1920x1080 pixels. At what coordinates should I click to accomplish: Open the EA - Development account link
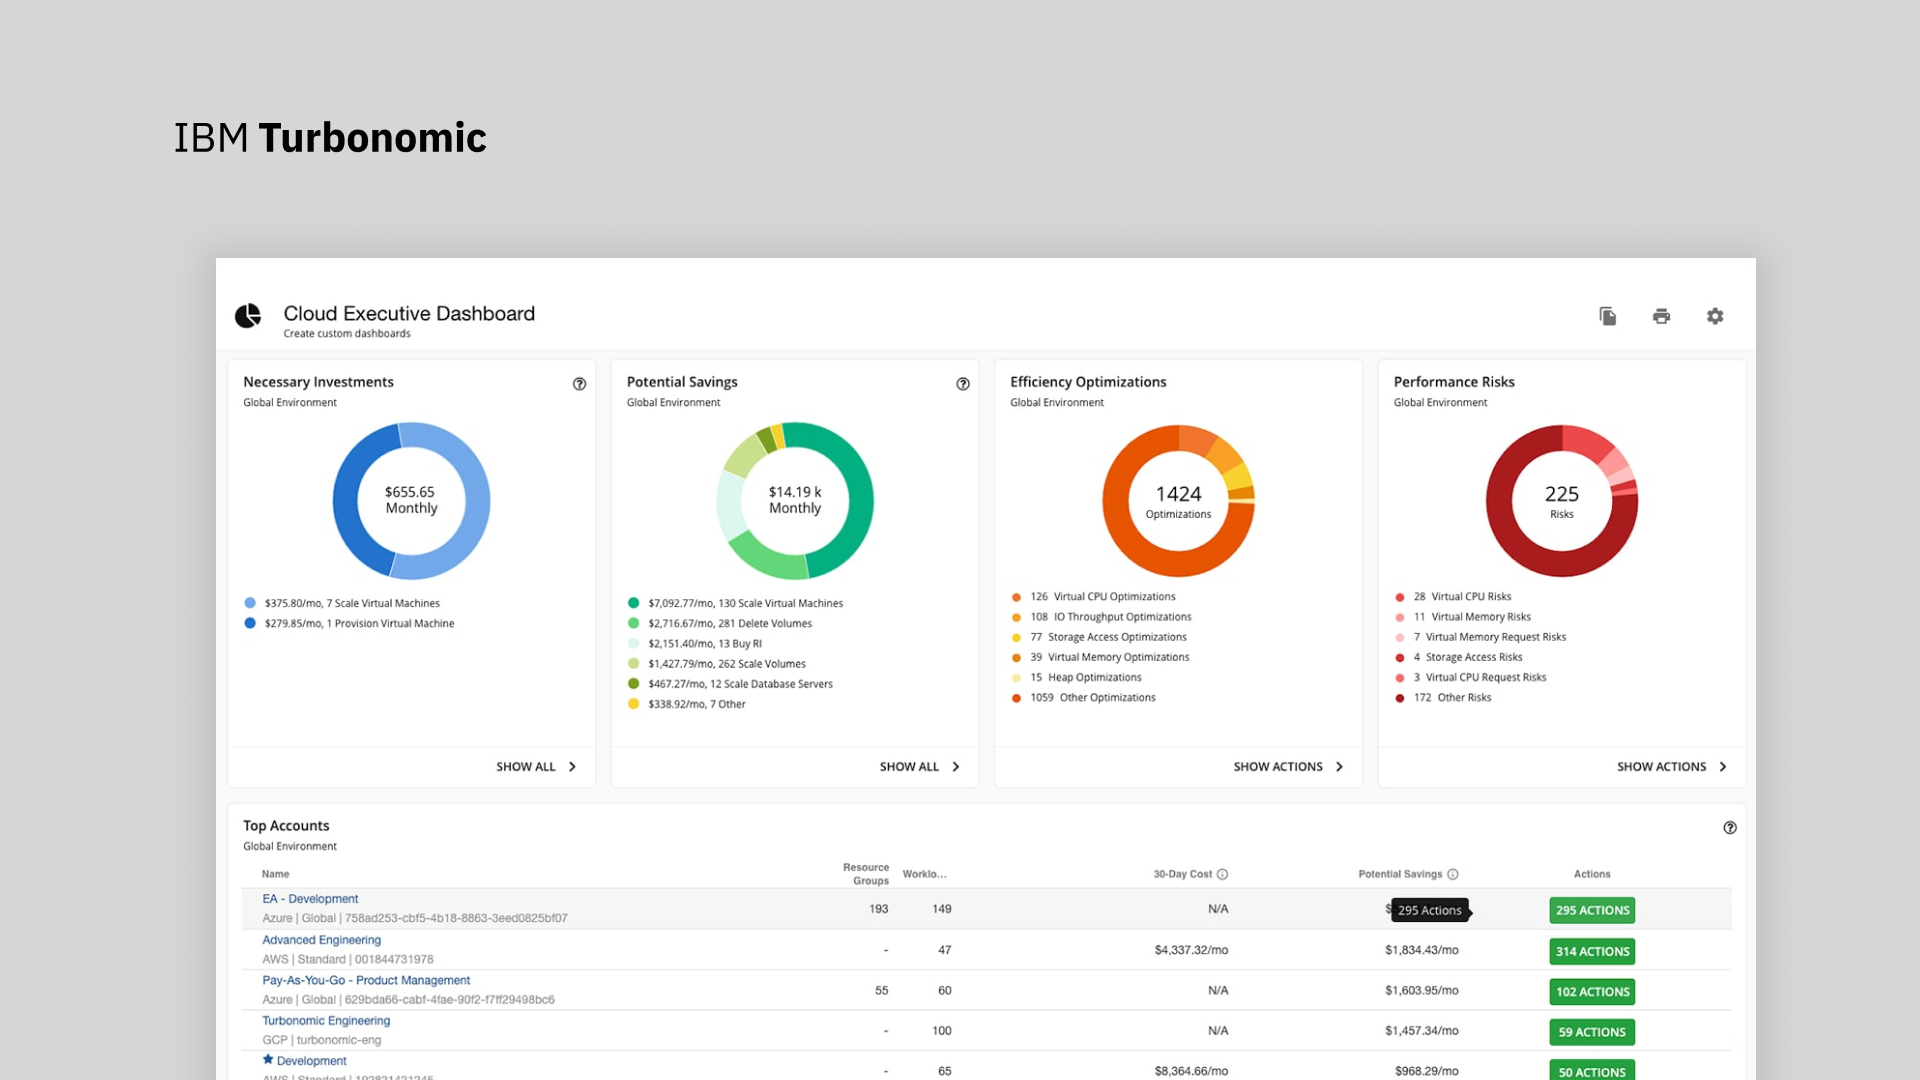coord(310,899)
